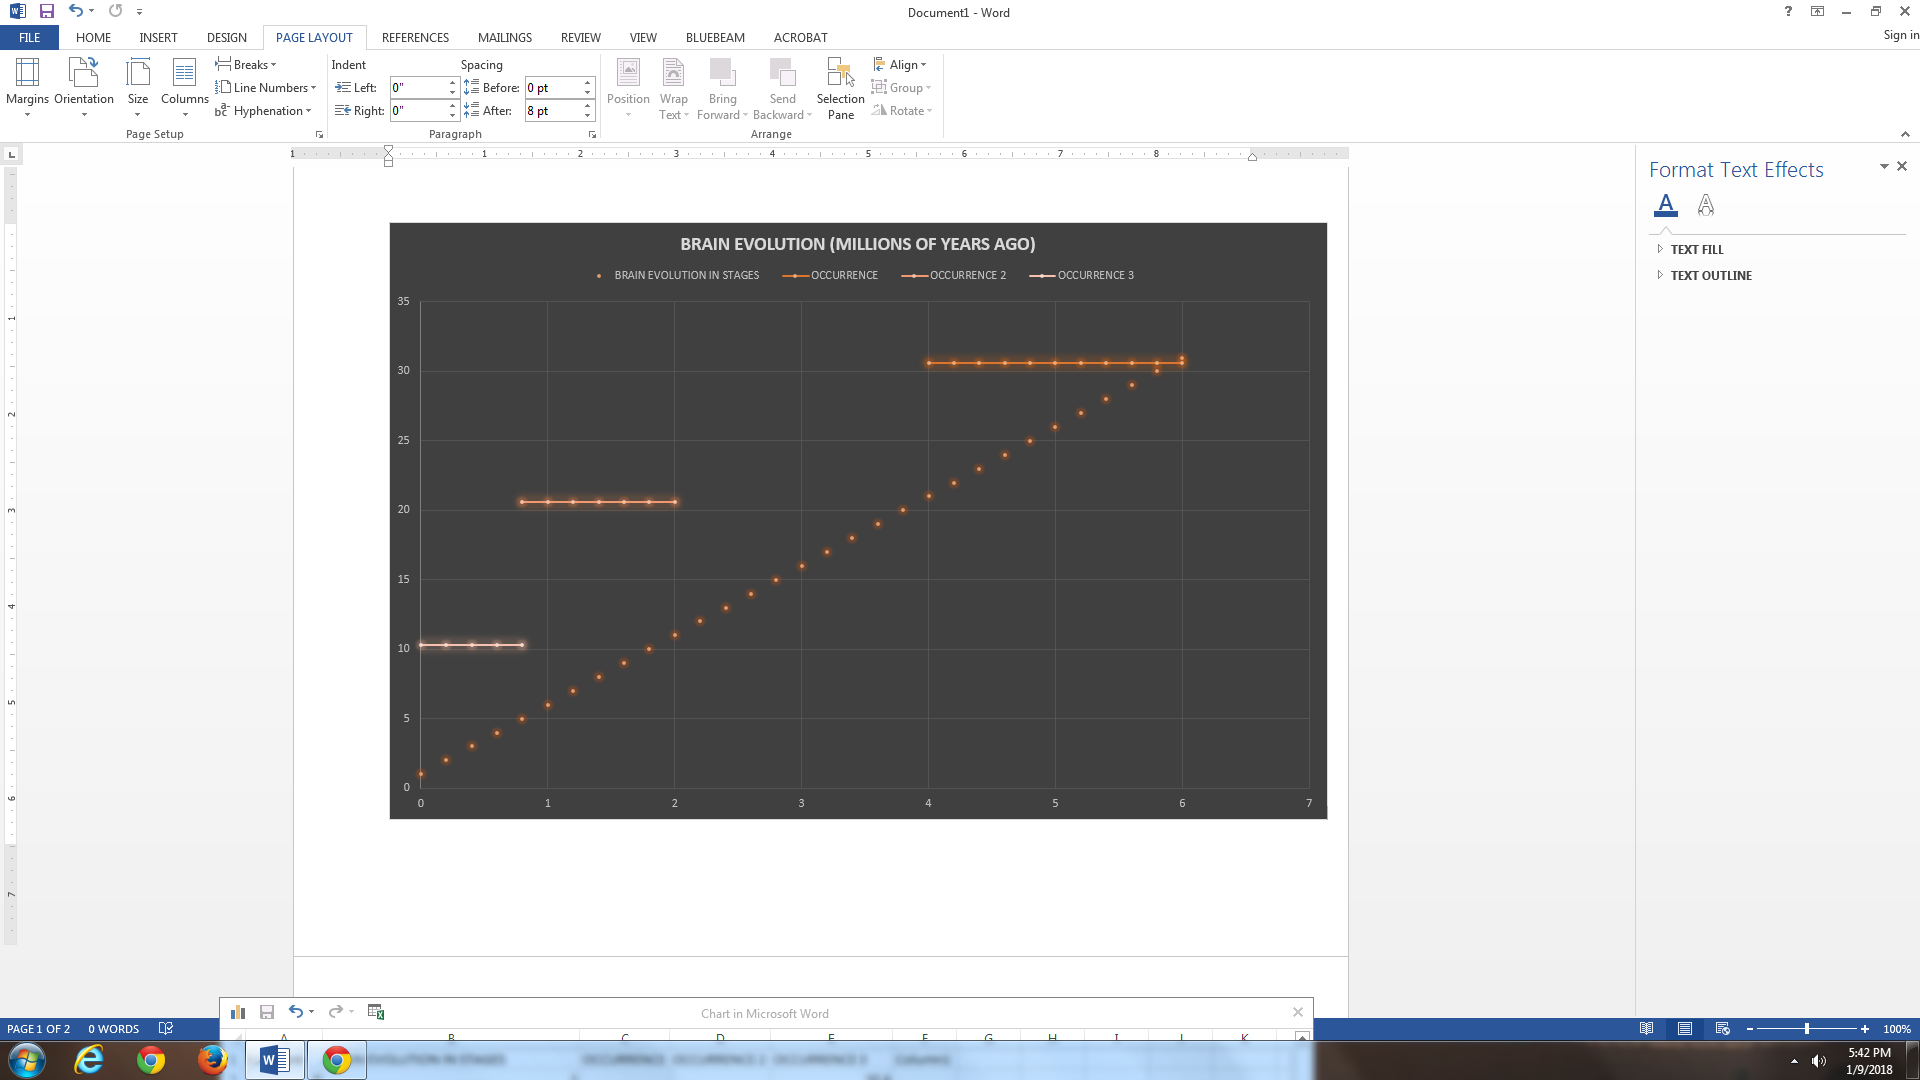Open the Align options
Viewport: 1920px width, 1080px height.
point(901,65)
